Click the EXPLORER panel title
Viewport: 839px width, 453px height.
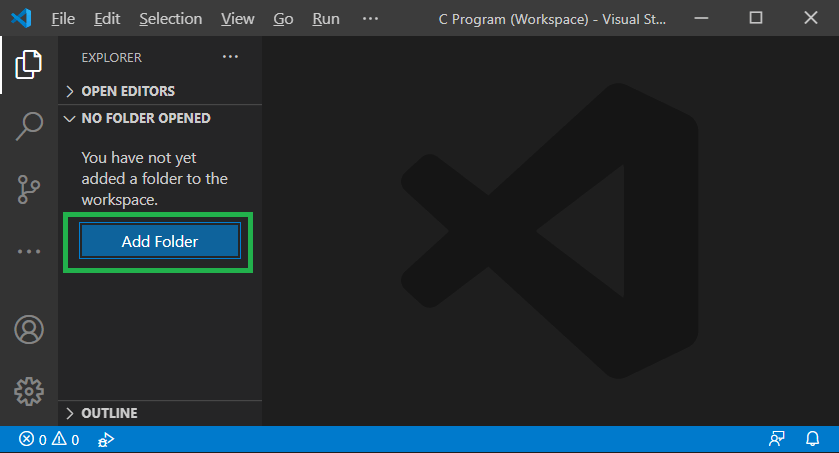tap(111, 57)
